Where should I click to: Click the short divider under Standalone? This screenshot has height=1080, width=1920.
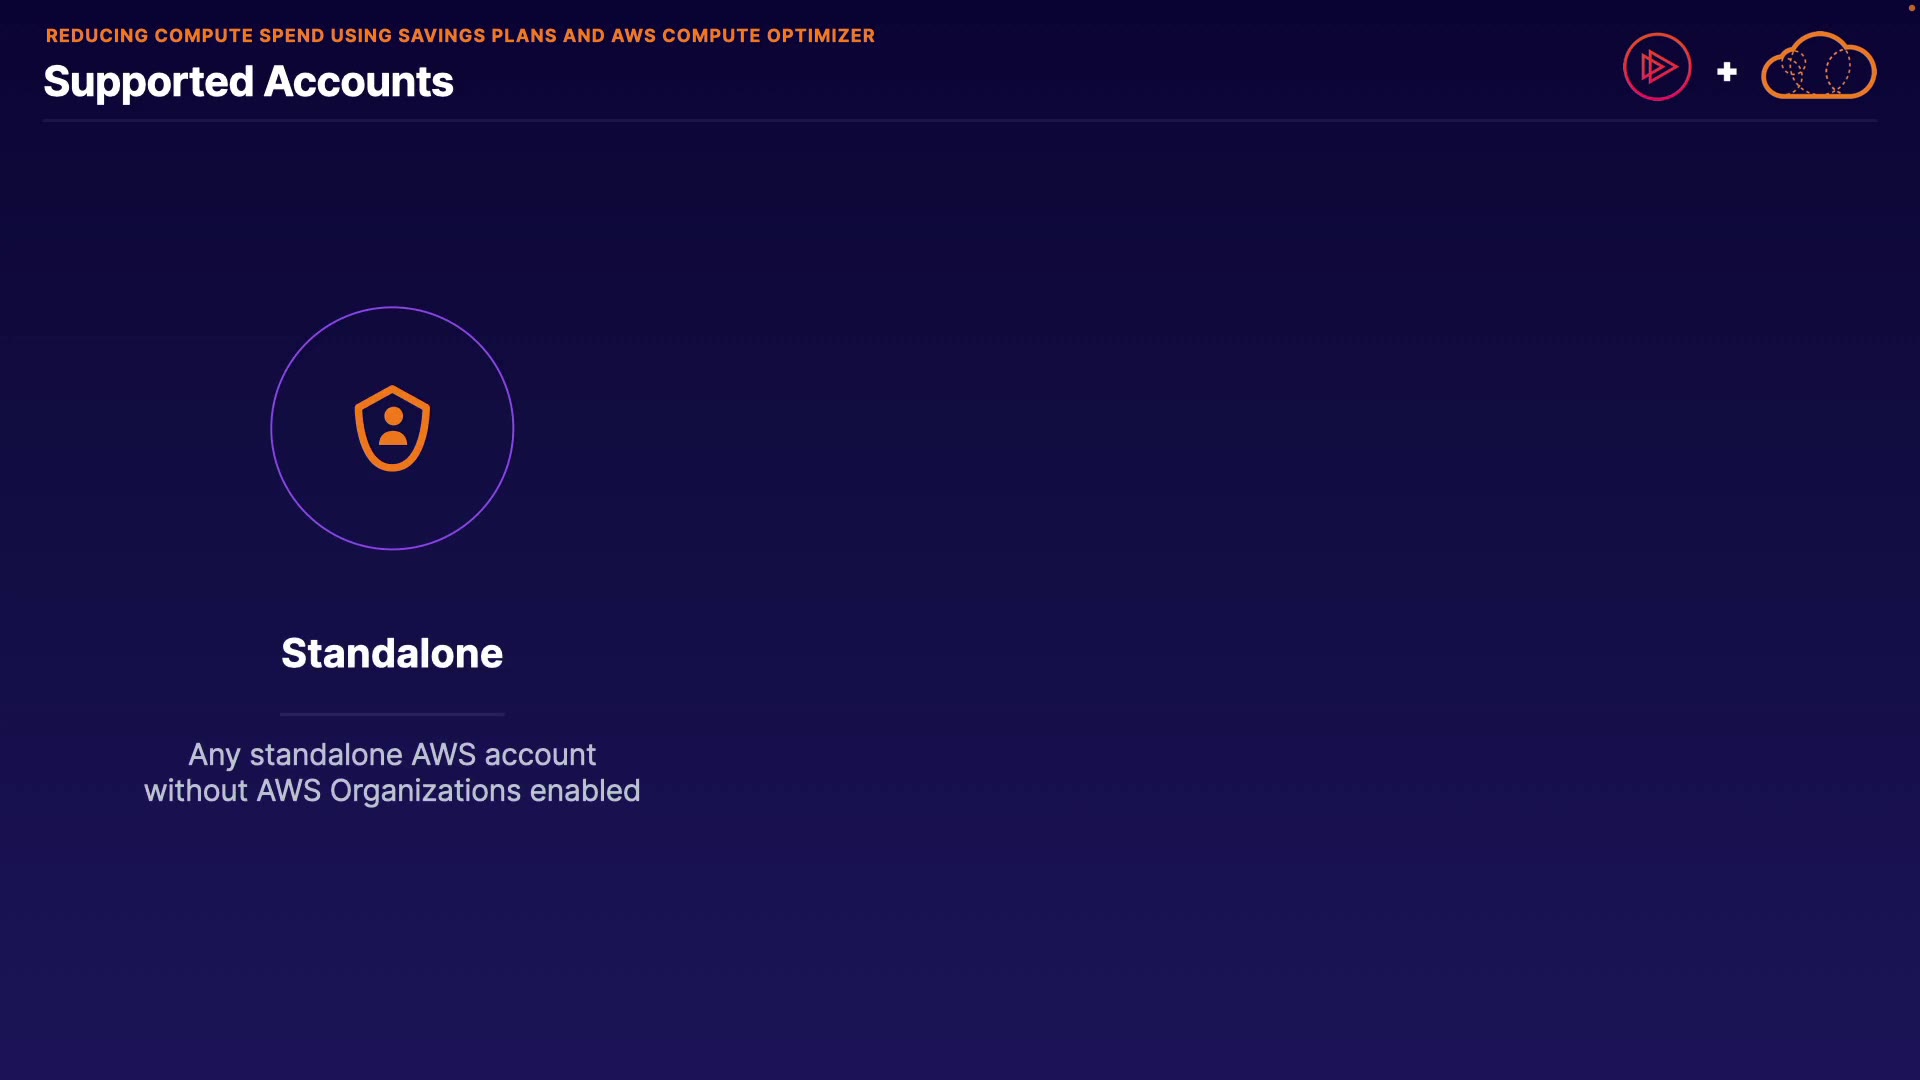pos(392,714)
